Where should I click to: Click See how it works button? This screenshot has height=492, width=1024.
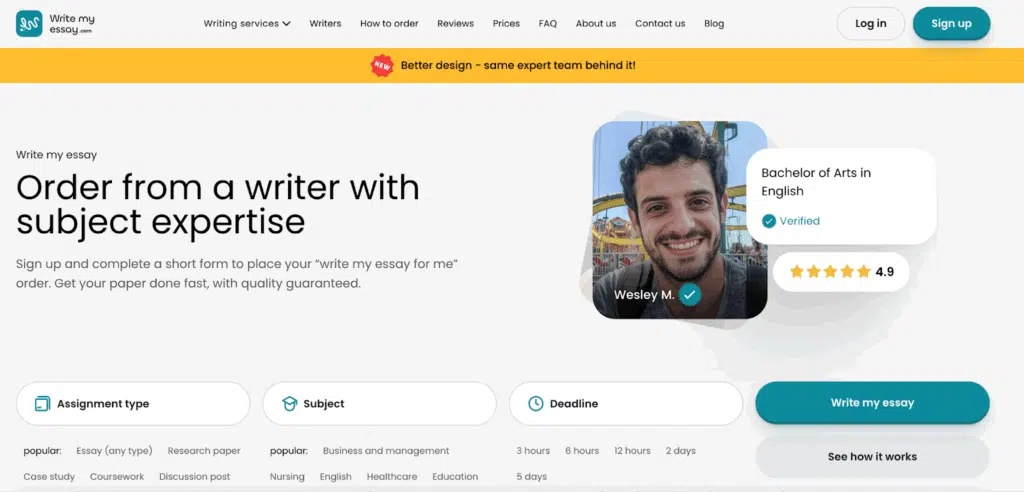[872, 457]
